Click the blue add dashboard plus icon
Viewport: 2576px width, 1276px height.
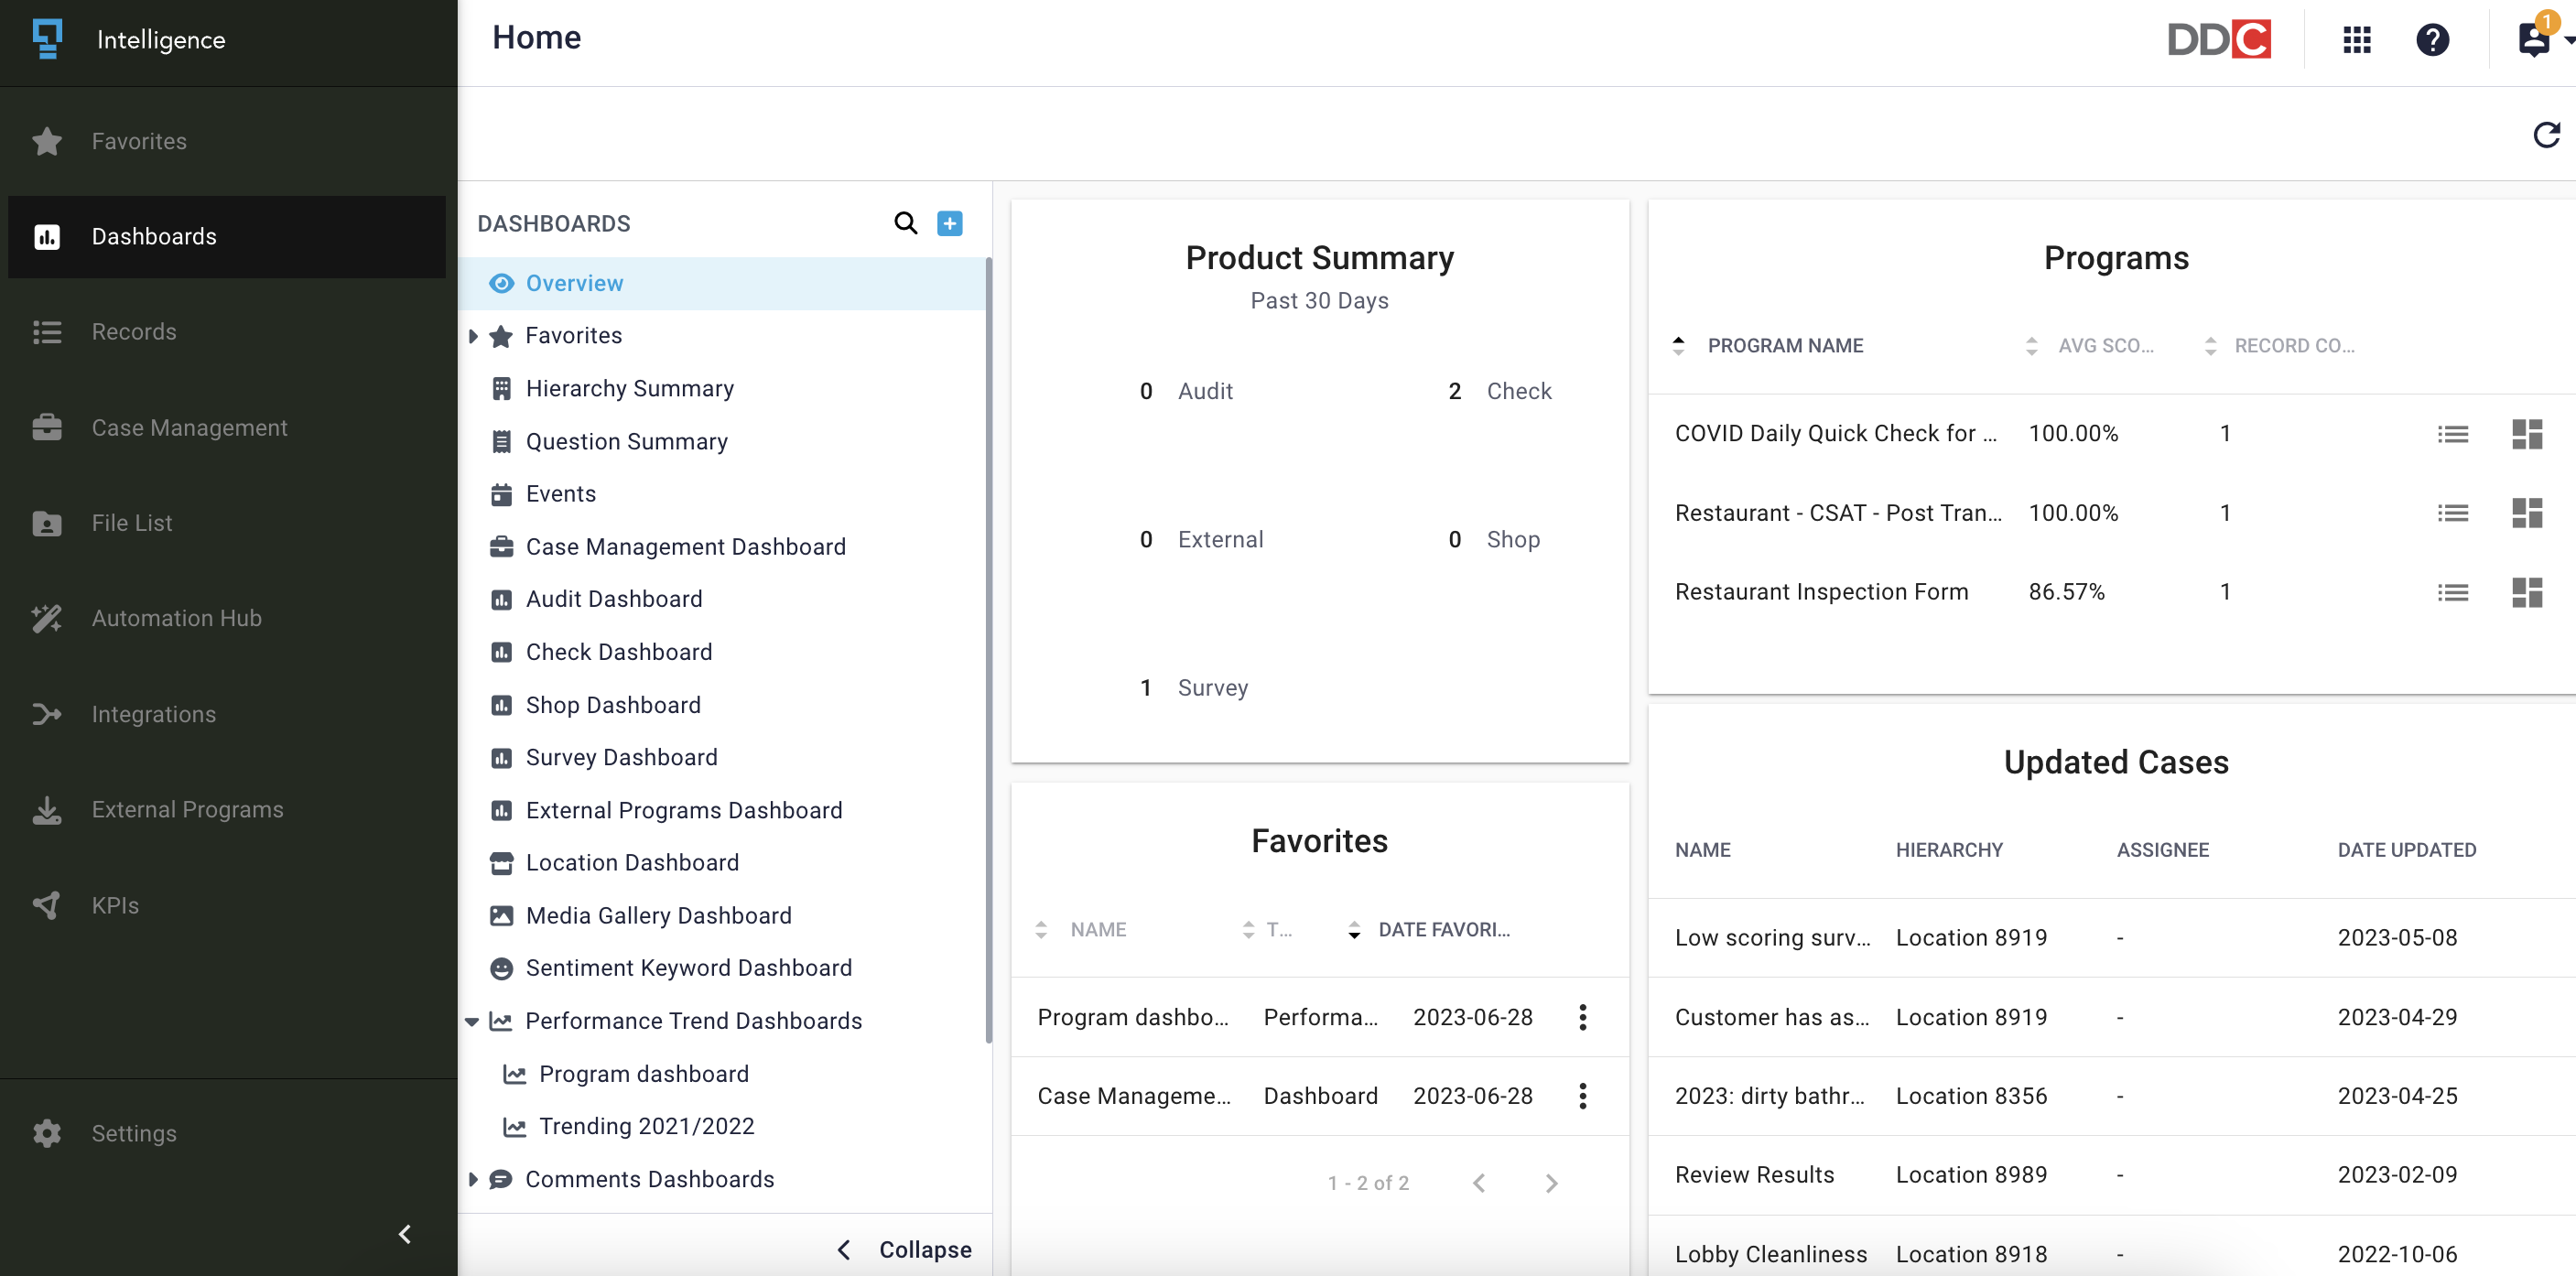949,223
